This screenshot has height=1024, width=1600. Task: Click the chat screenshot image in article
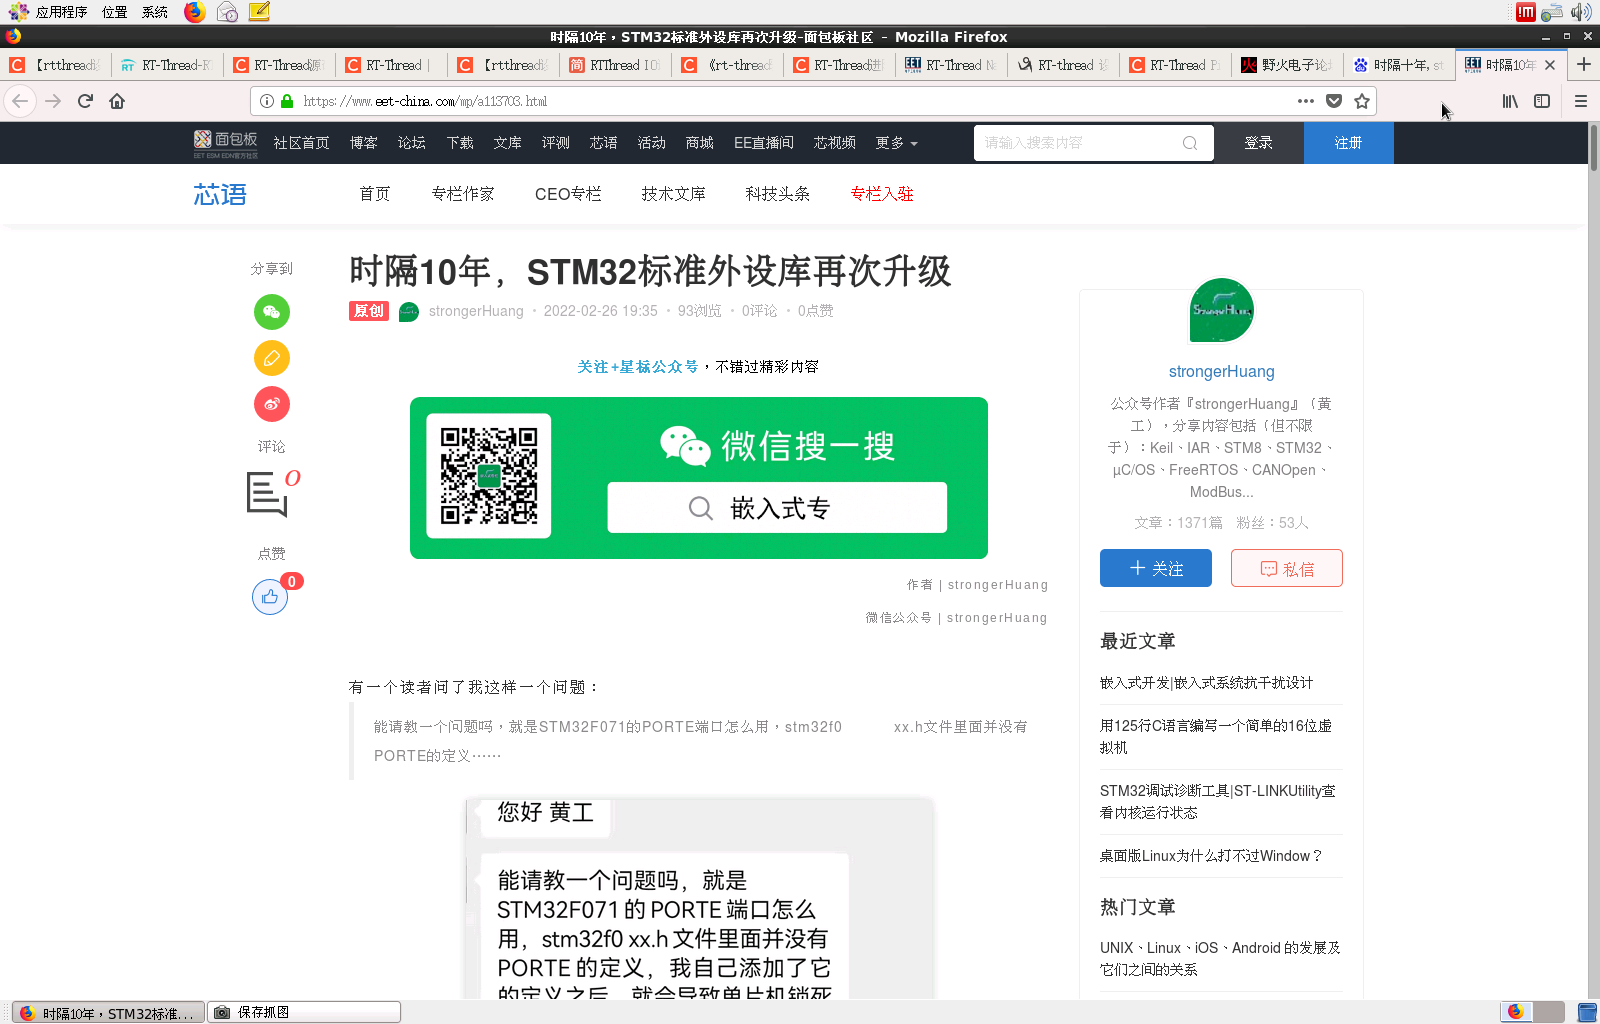699,898
